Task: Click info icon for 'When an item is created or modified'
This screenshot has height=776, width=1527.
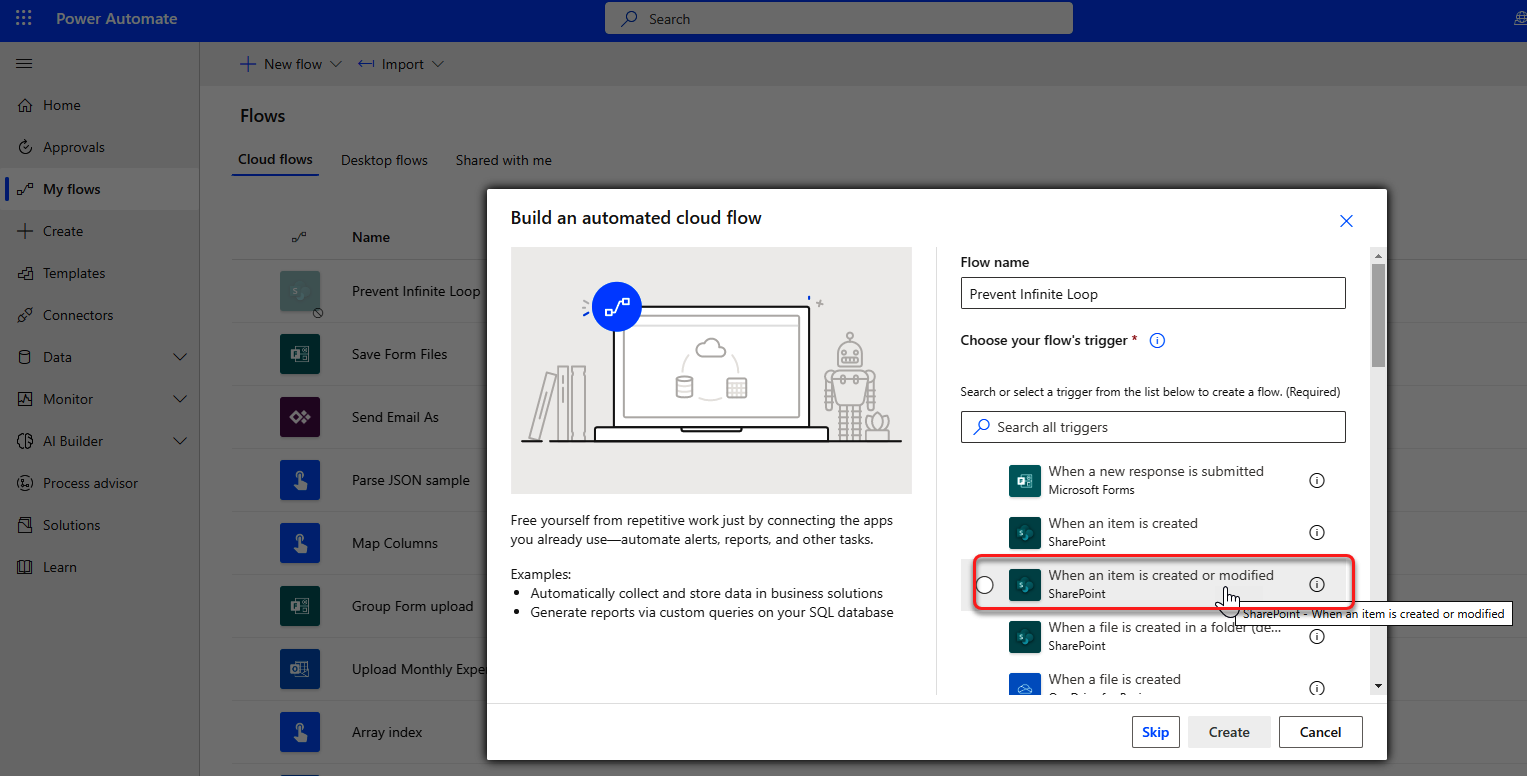Action: point(1317,584)
